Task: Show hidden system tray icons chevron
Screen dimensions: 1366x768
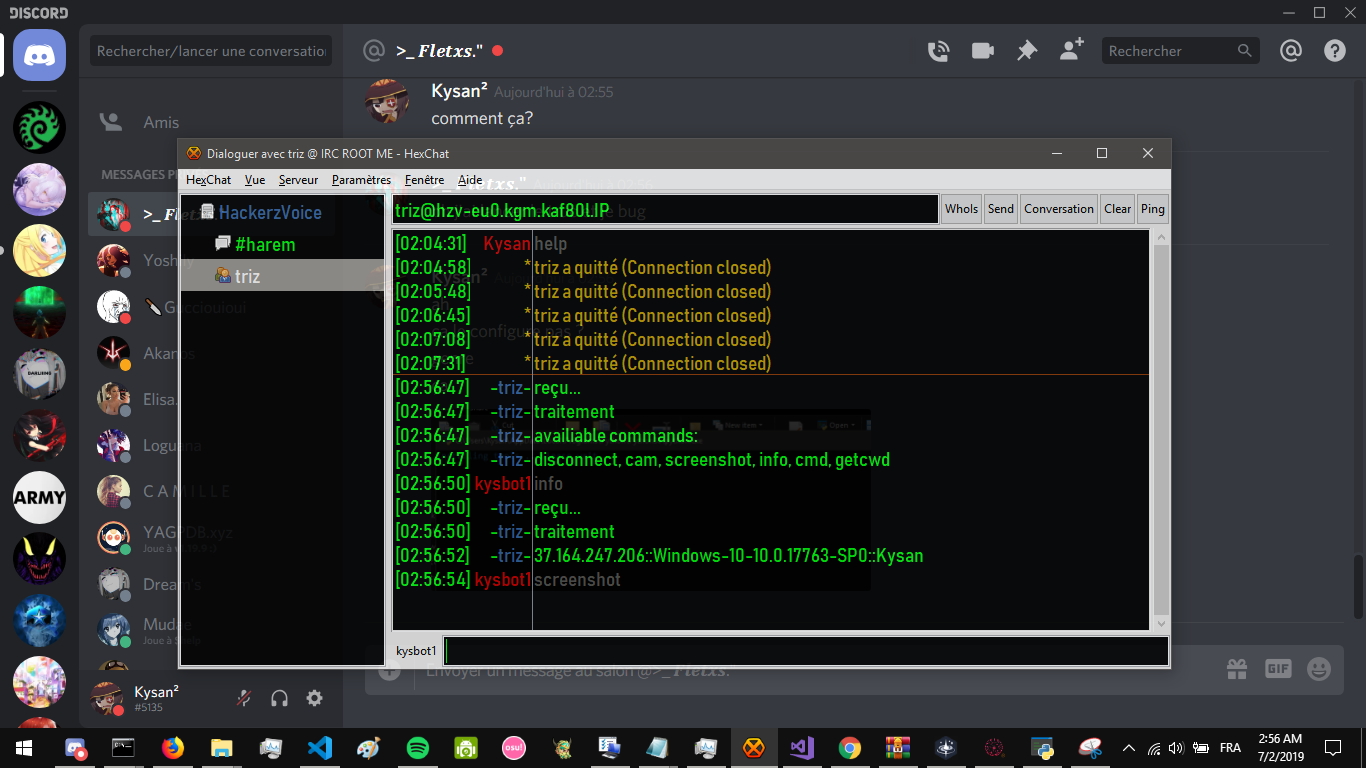Action: 1129,748
